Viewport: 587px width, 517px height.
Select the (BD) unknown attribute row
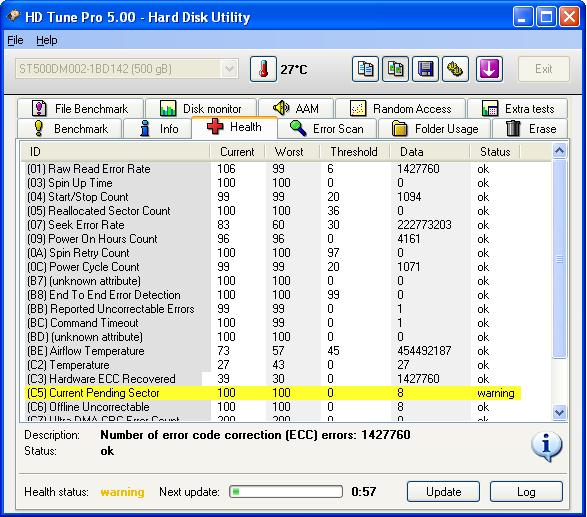tap(273, 337)
